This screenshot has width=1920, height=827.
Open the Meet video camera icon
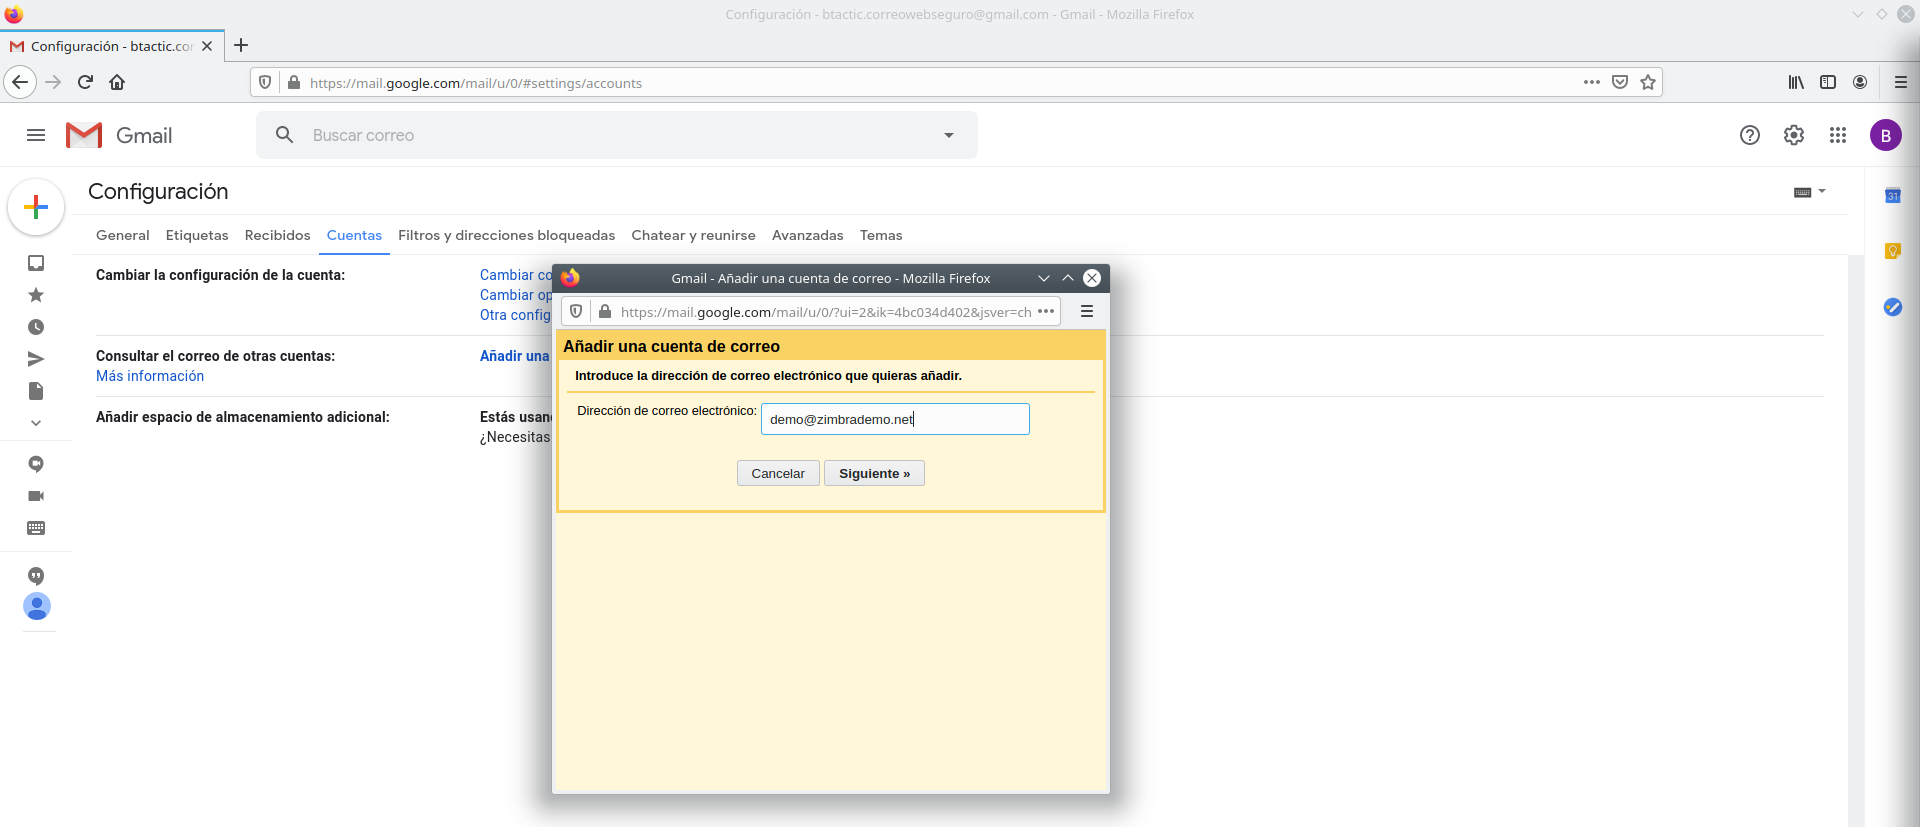pyautogui.click(x=36, y=496)
